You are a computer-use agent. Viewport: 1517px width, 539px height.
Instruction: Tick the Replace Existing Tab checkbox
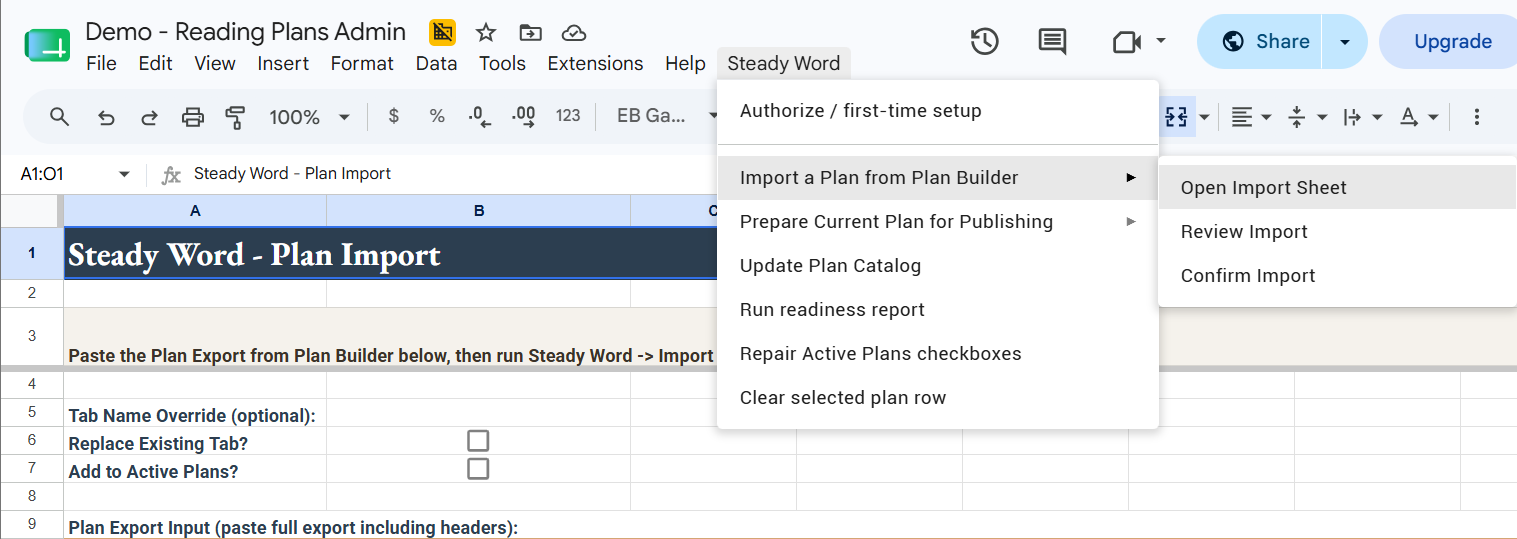(478, 441)
